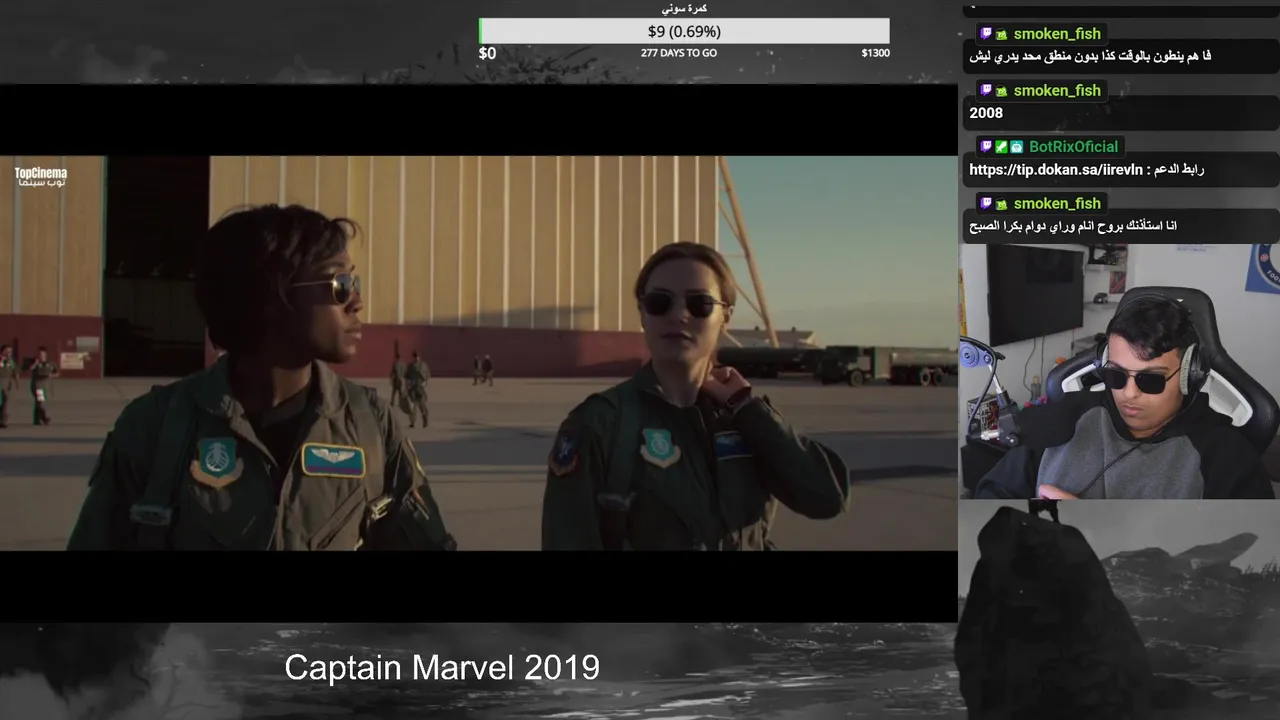The height and width of the screenshot is (720, 1280).
Task: Click the green moderator sword badge of BotRixOficial
Action: click(1001, 147)
